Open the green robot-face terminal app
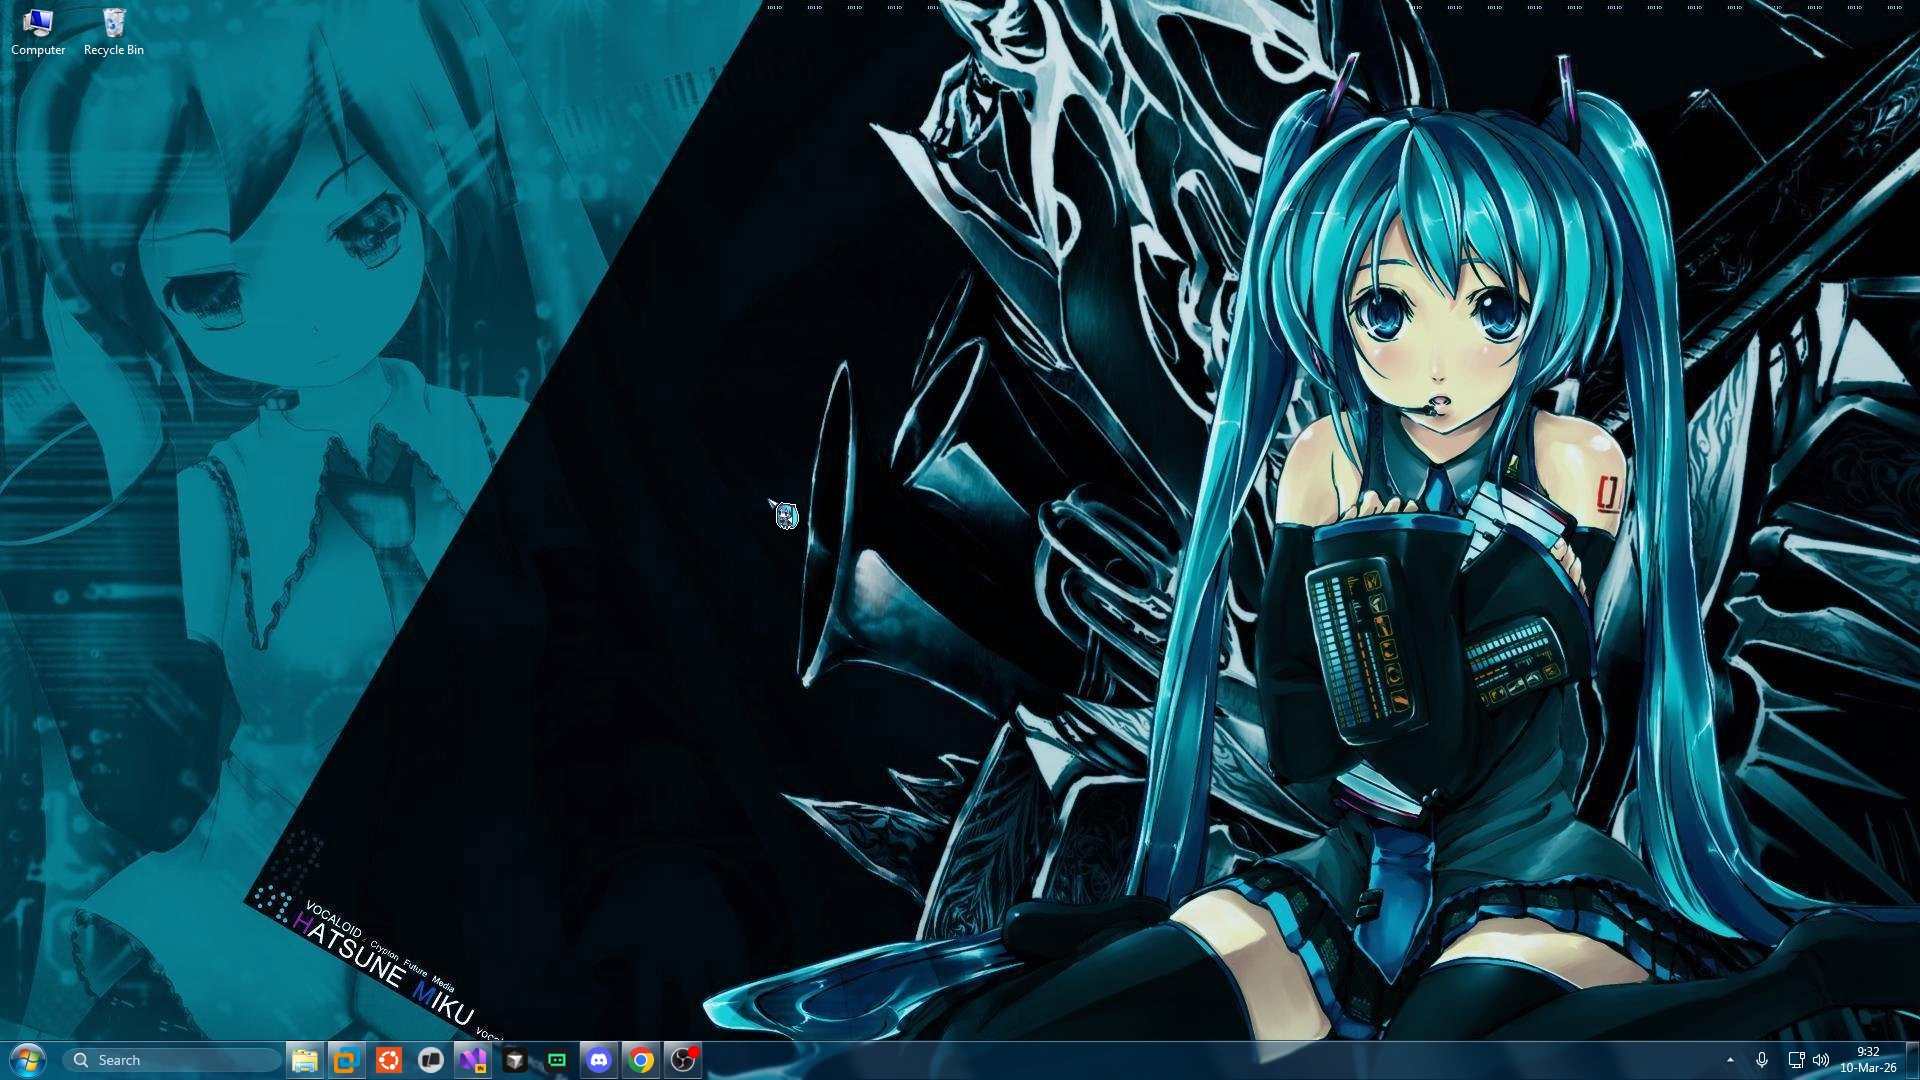The width and height of the screenshot is (1920, 1080). [x=557, y=1060]
